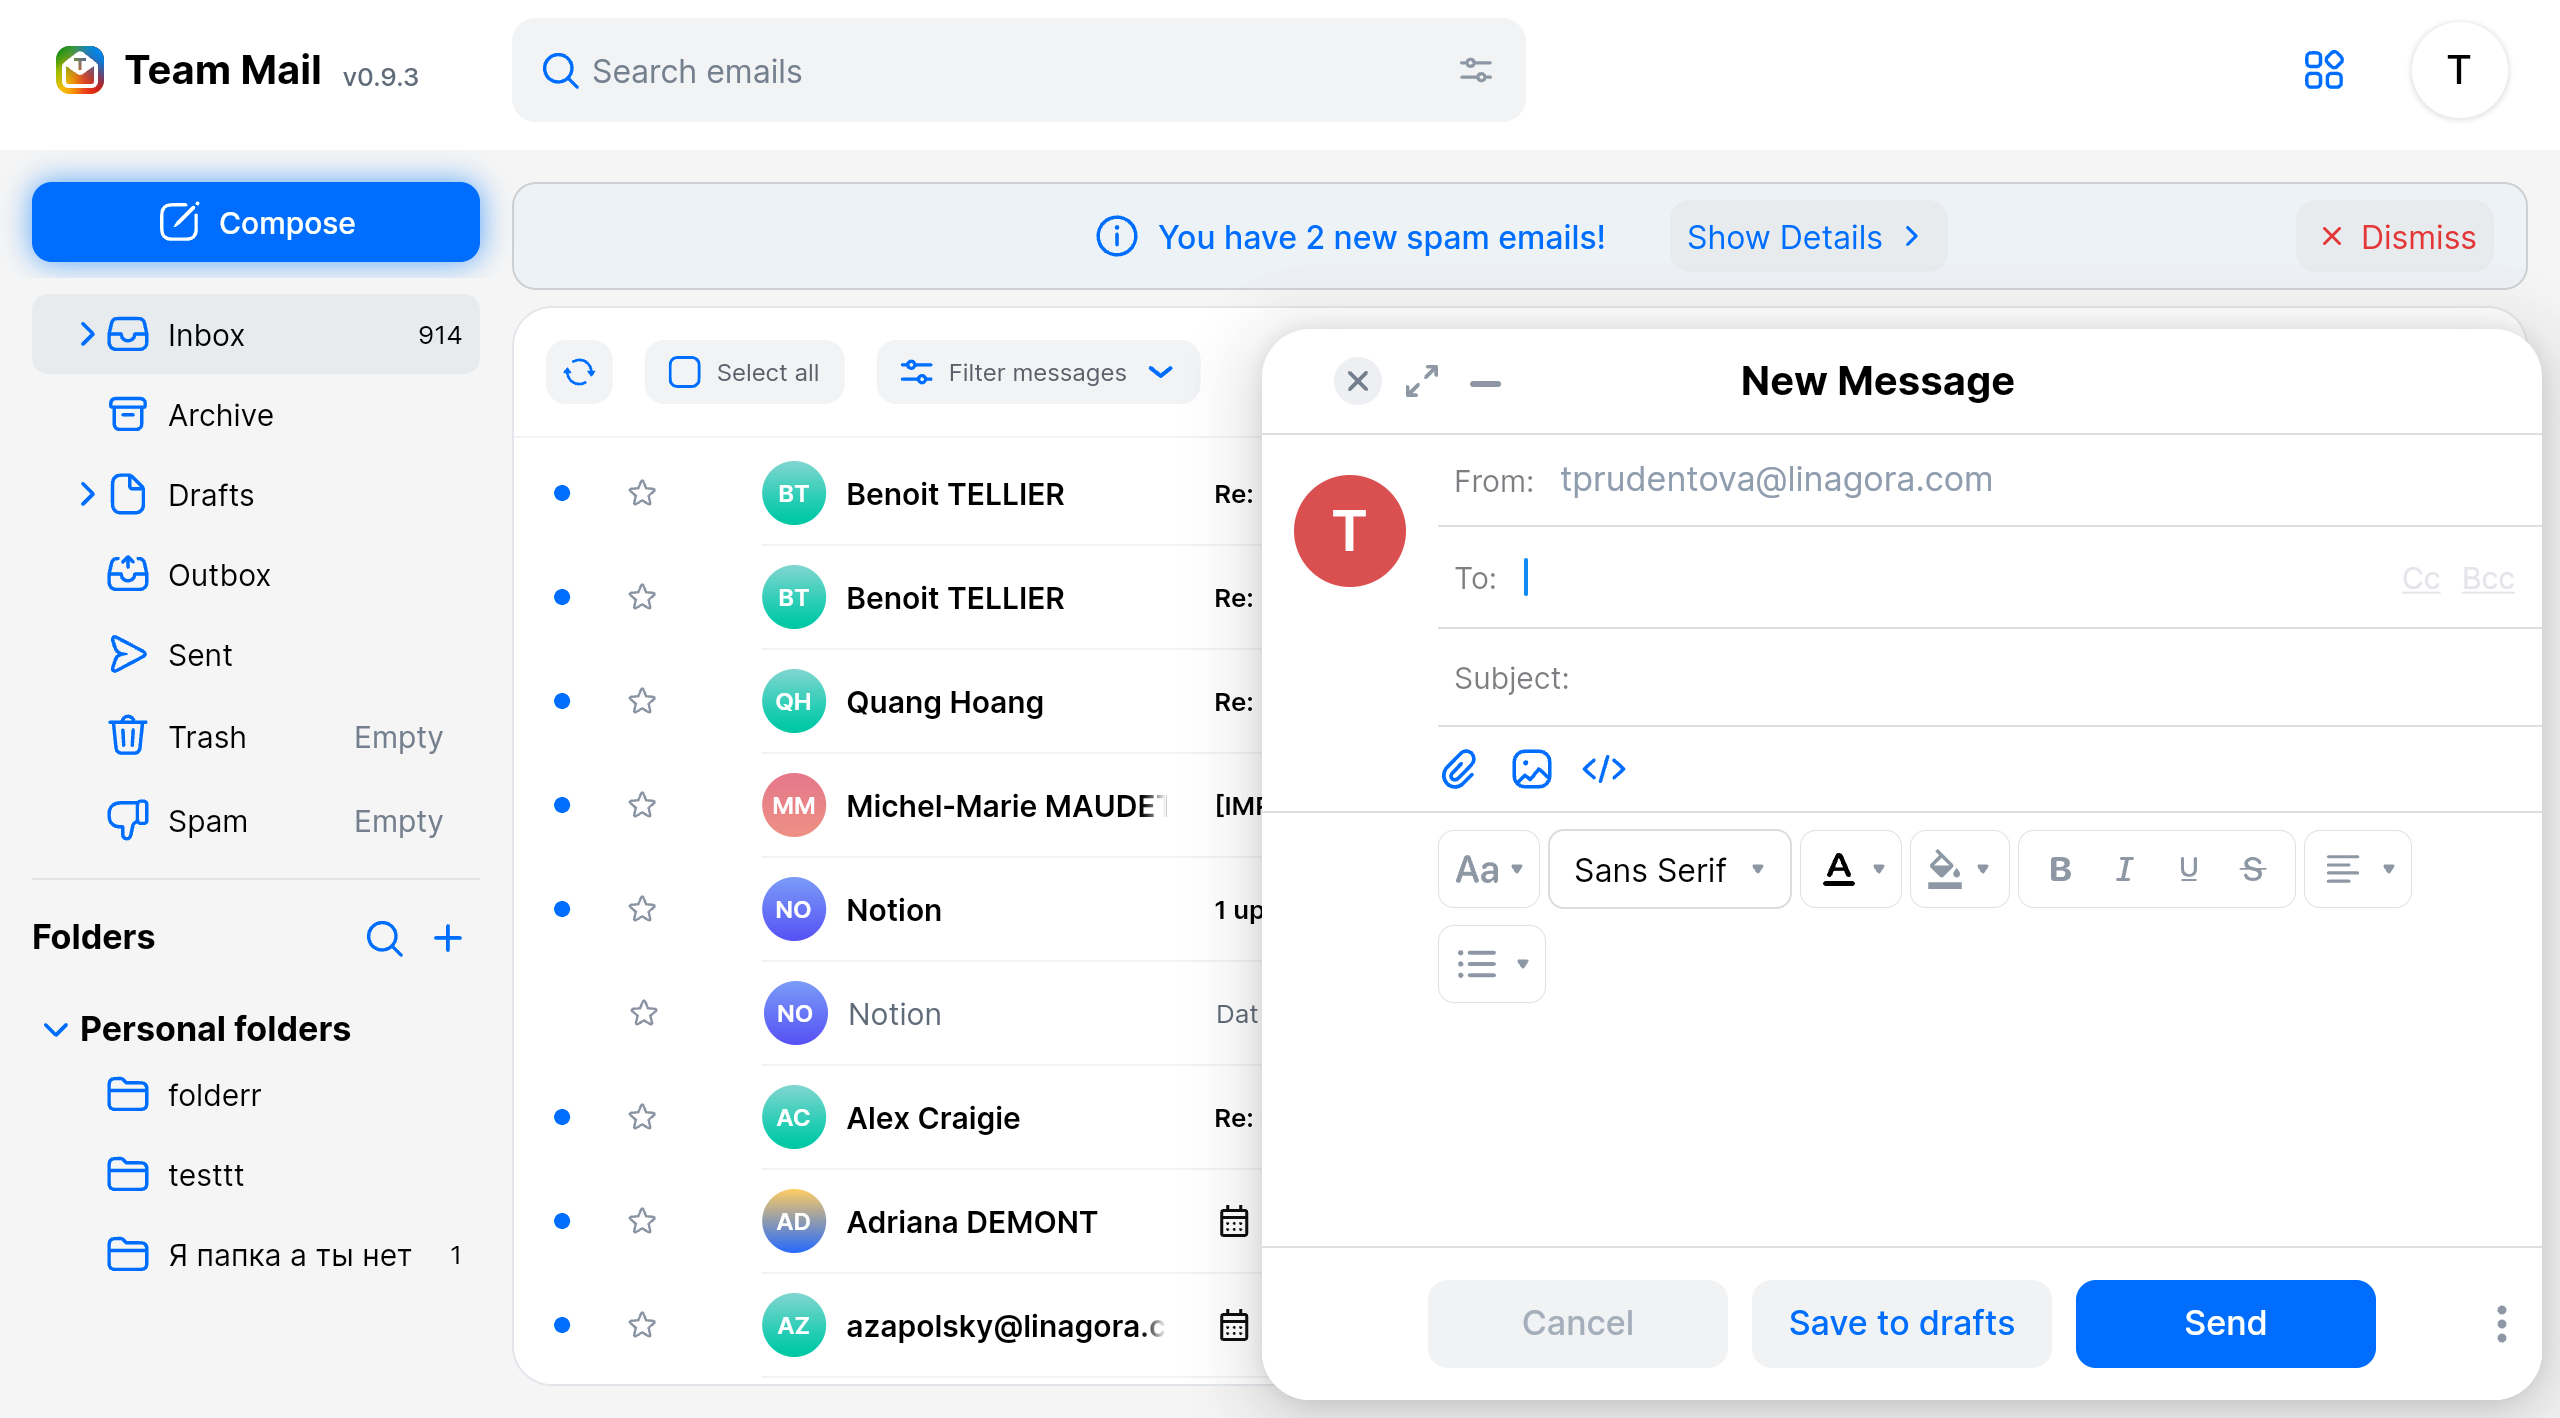Apply strikethrough formatting
Image resolution: width=2560 pixels, height=1418 pixels.
(2252, 868)
